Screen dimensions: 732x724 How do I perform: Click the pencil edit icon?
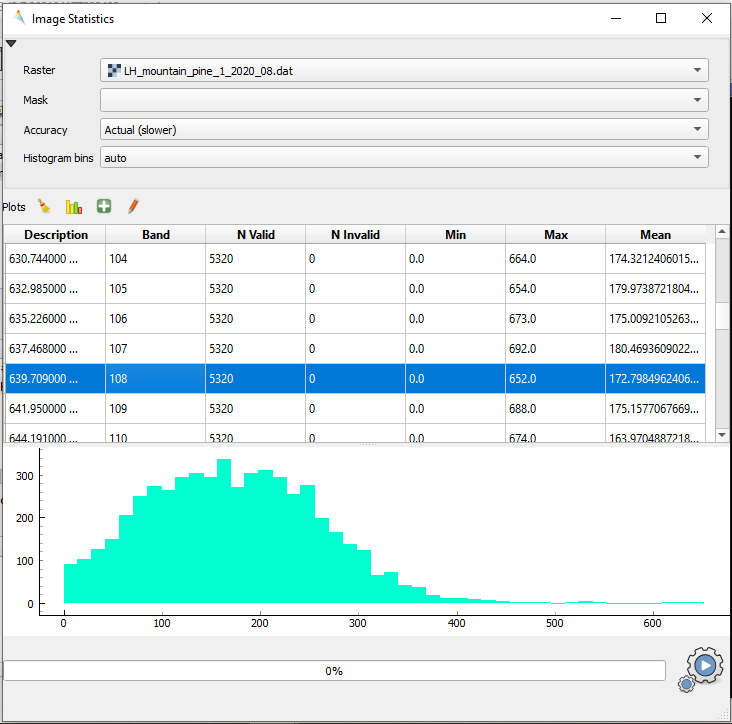point(132,206)
